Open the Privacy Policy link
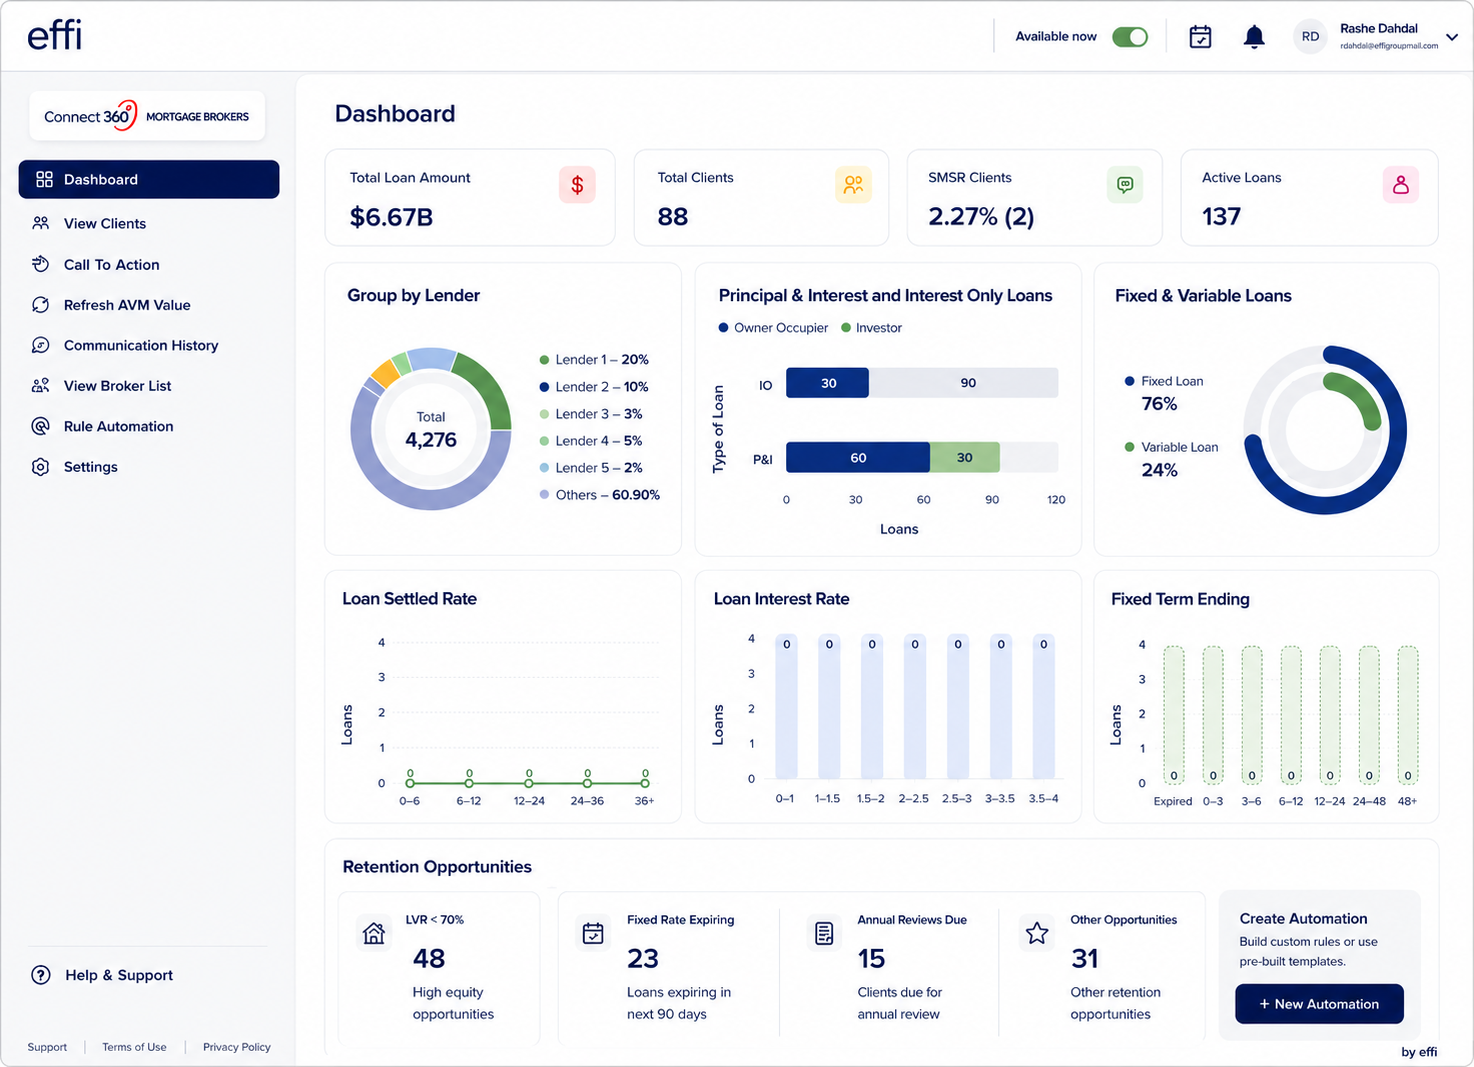This screenshot has height=1067, width=1474. click(x=237, y=1047)
